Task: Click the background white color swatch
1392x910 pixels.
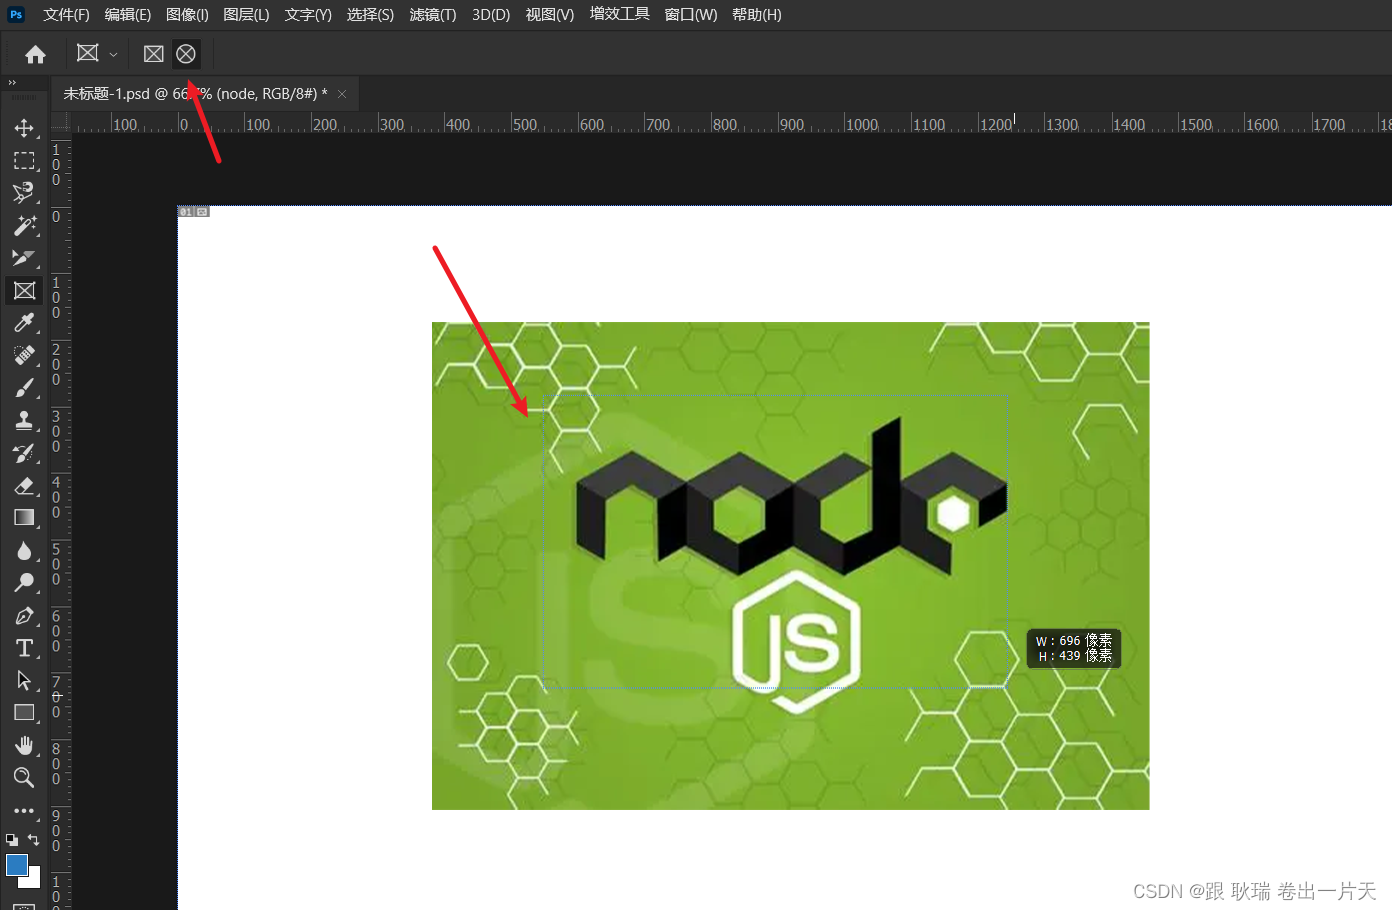Action: click(x=33, y=880)
